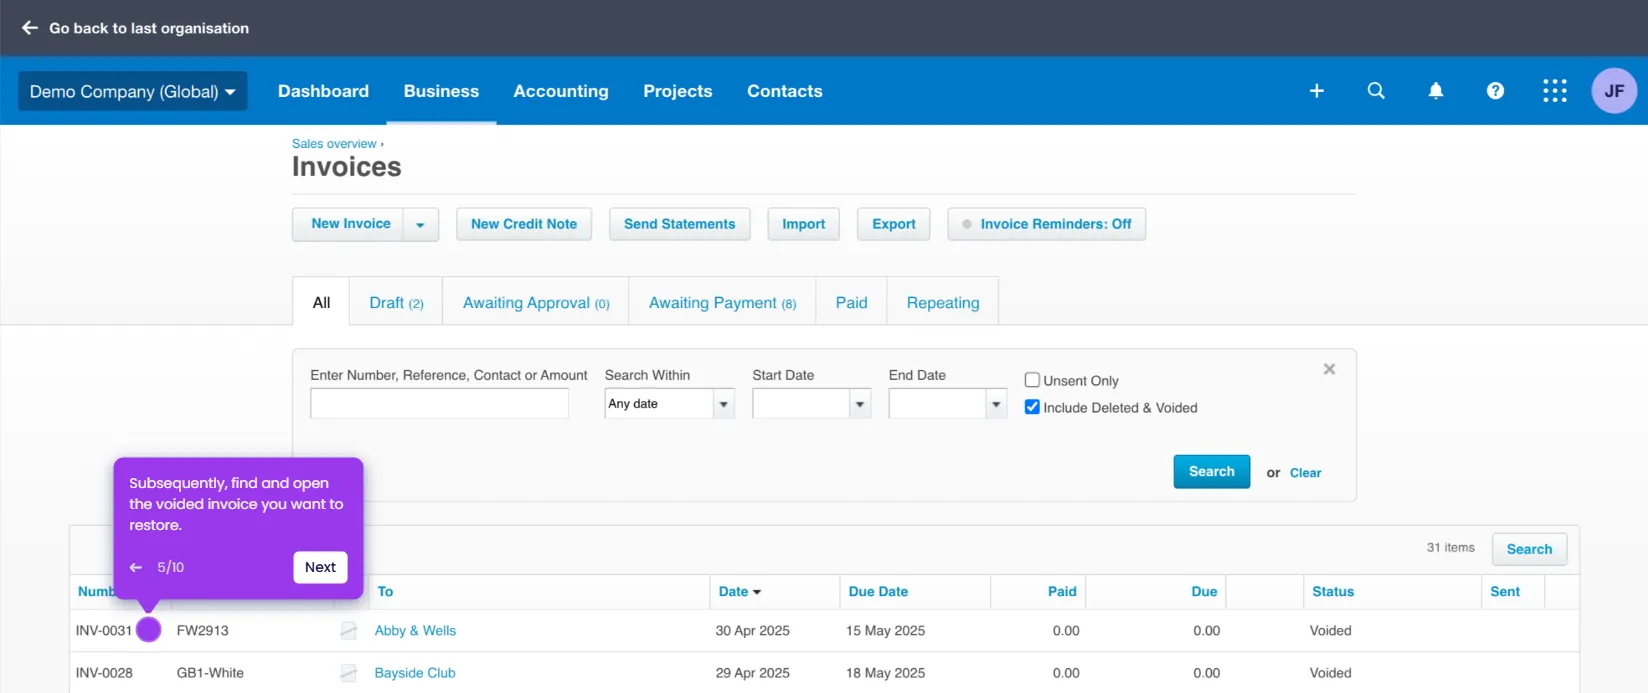Open the New Invoice dropdown arrow
Image resolution: width=1648 pixels, height=693 pixels.
tap(420, 225)
